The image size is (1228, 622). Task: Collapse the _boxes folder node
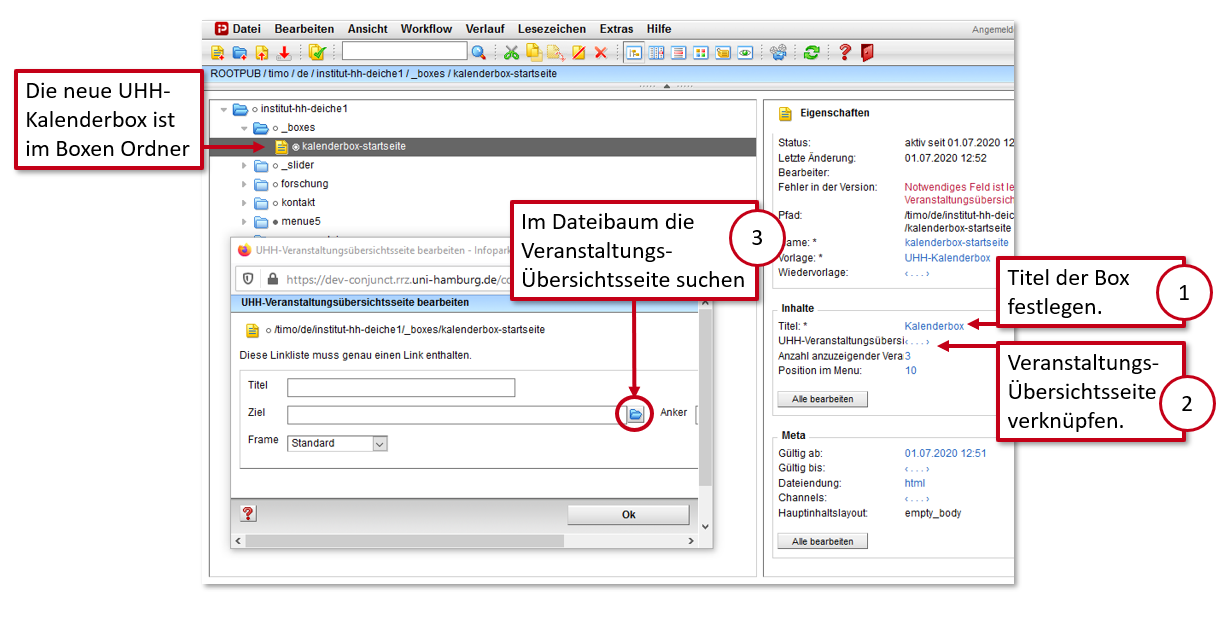click(244, 128)
